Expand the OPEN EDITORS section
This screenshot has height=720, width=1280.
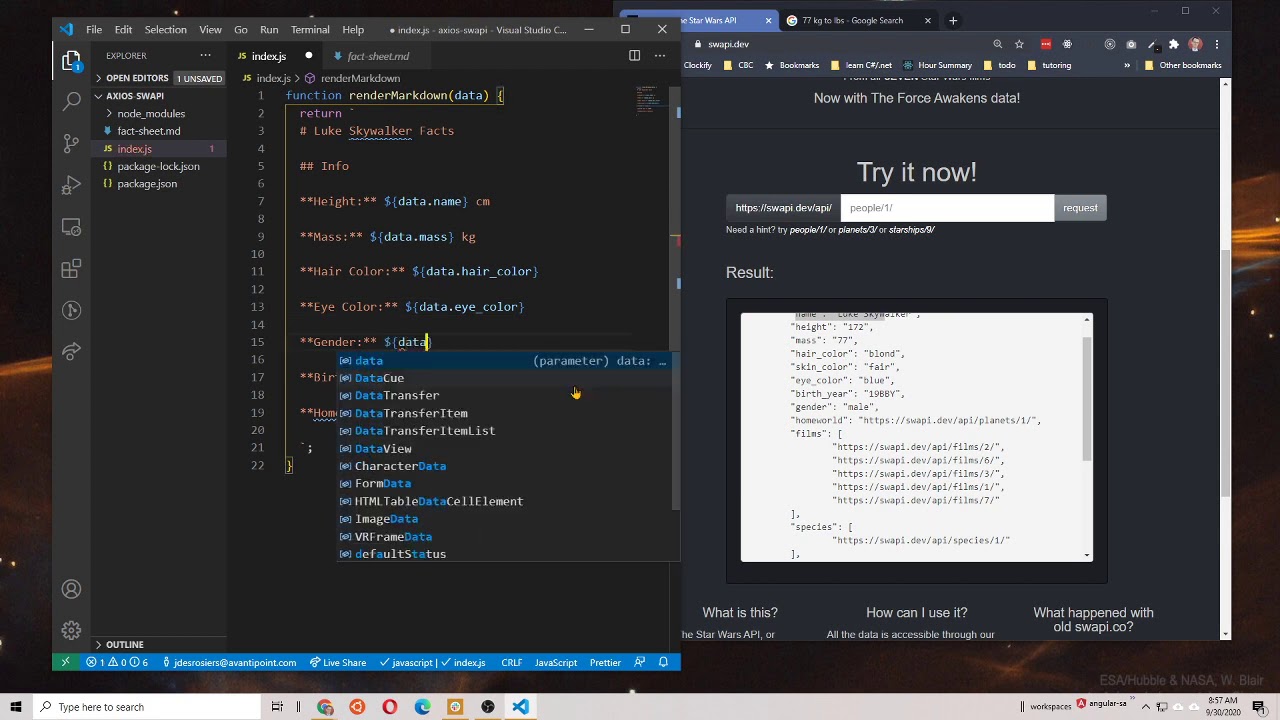(x=136, y=78)
